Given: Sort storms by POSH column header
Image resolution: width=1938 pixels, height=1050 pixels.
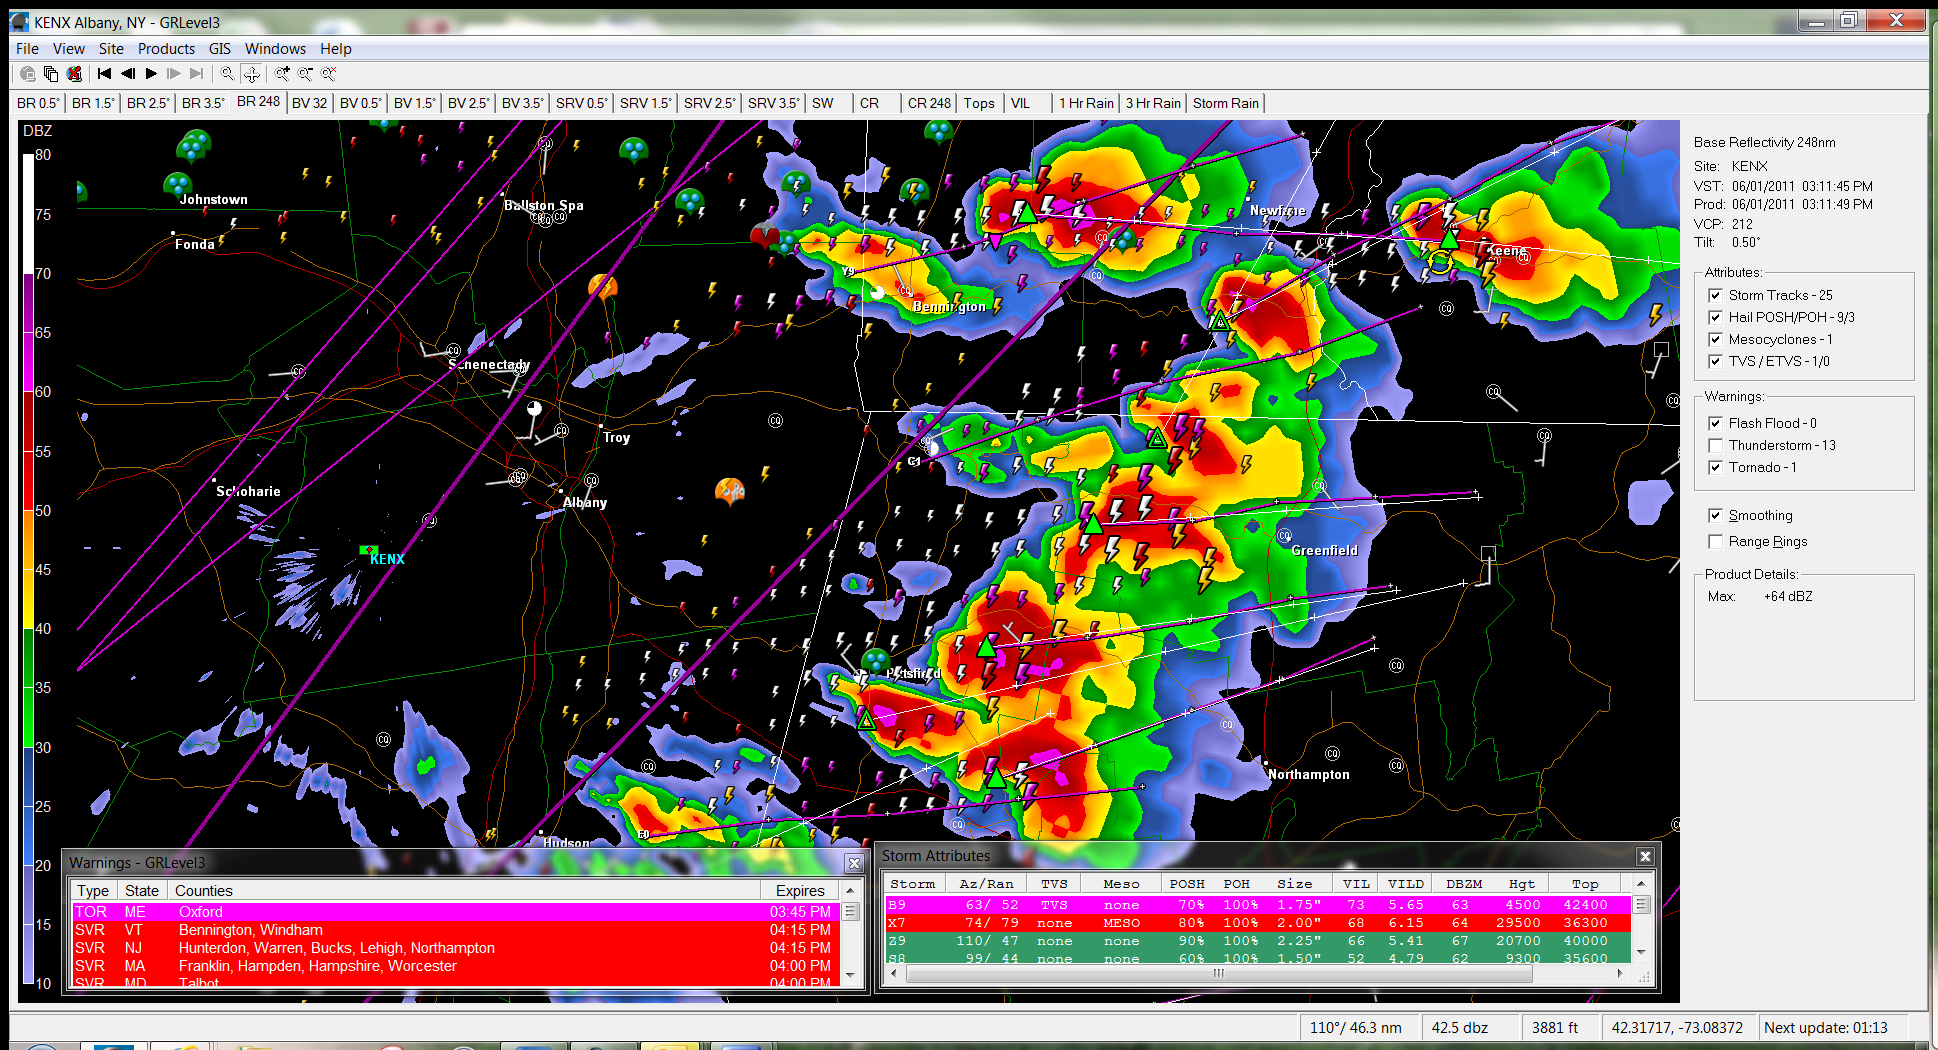Looking at the screenshot, I should [x=1187, y=884].
